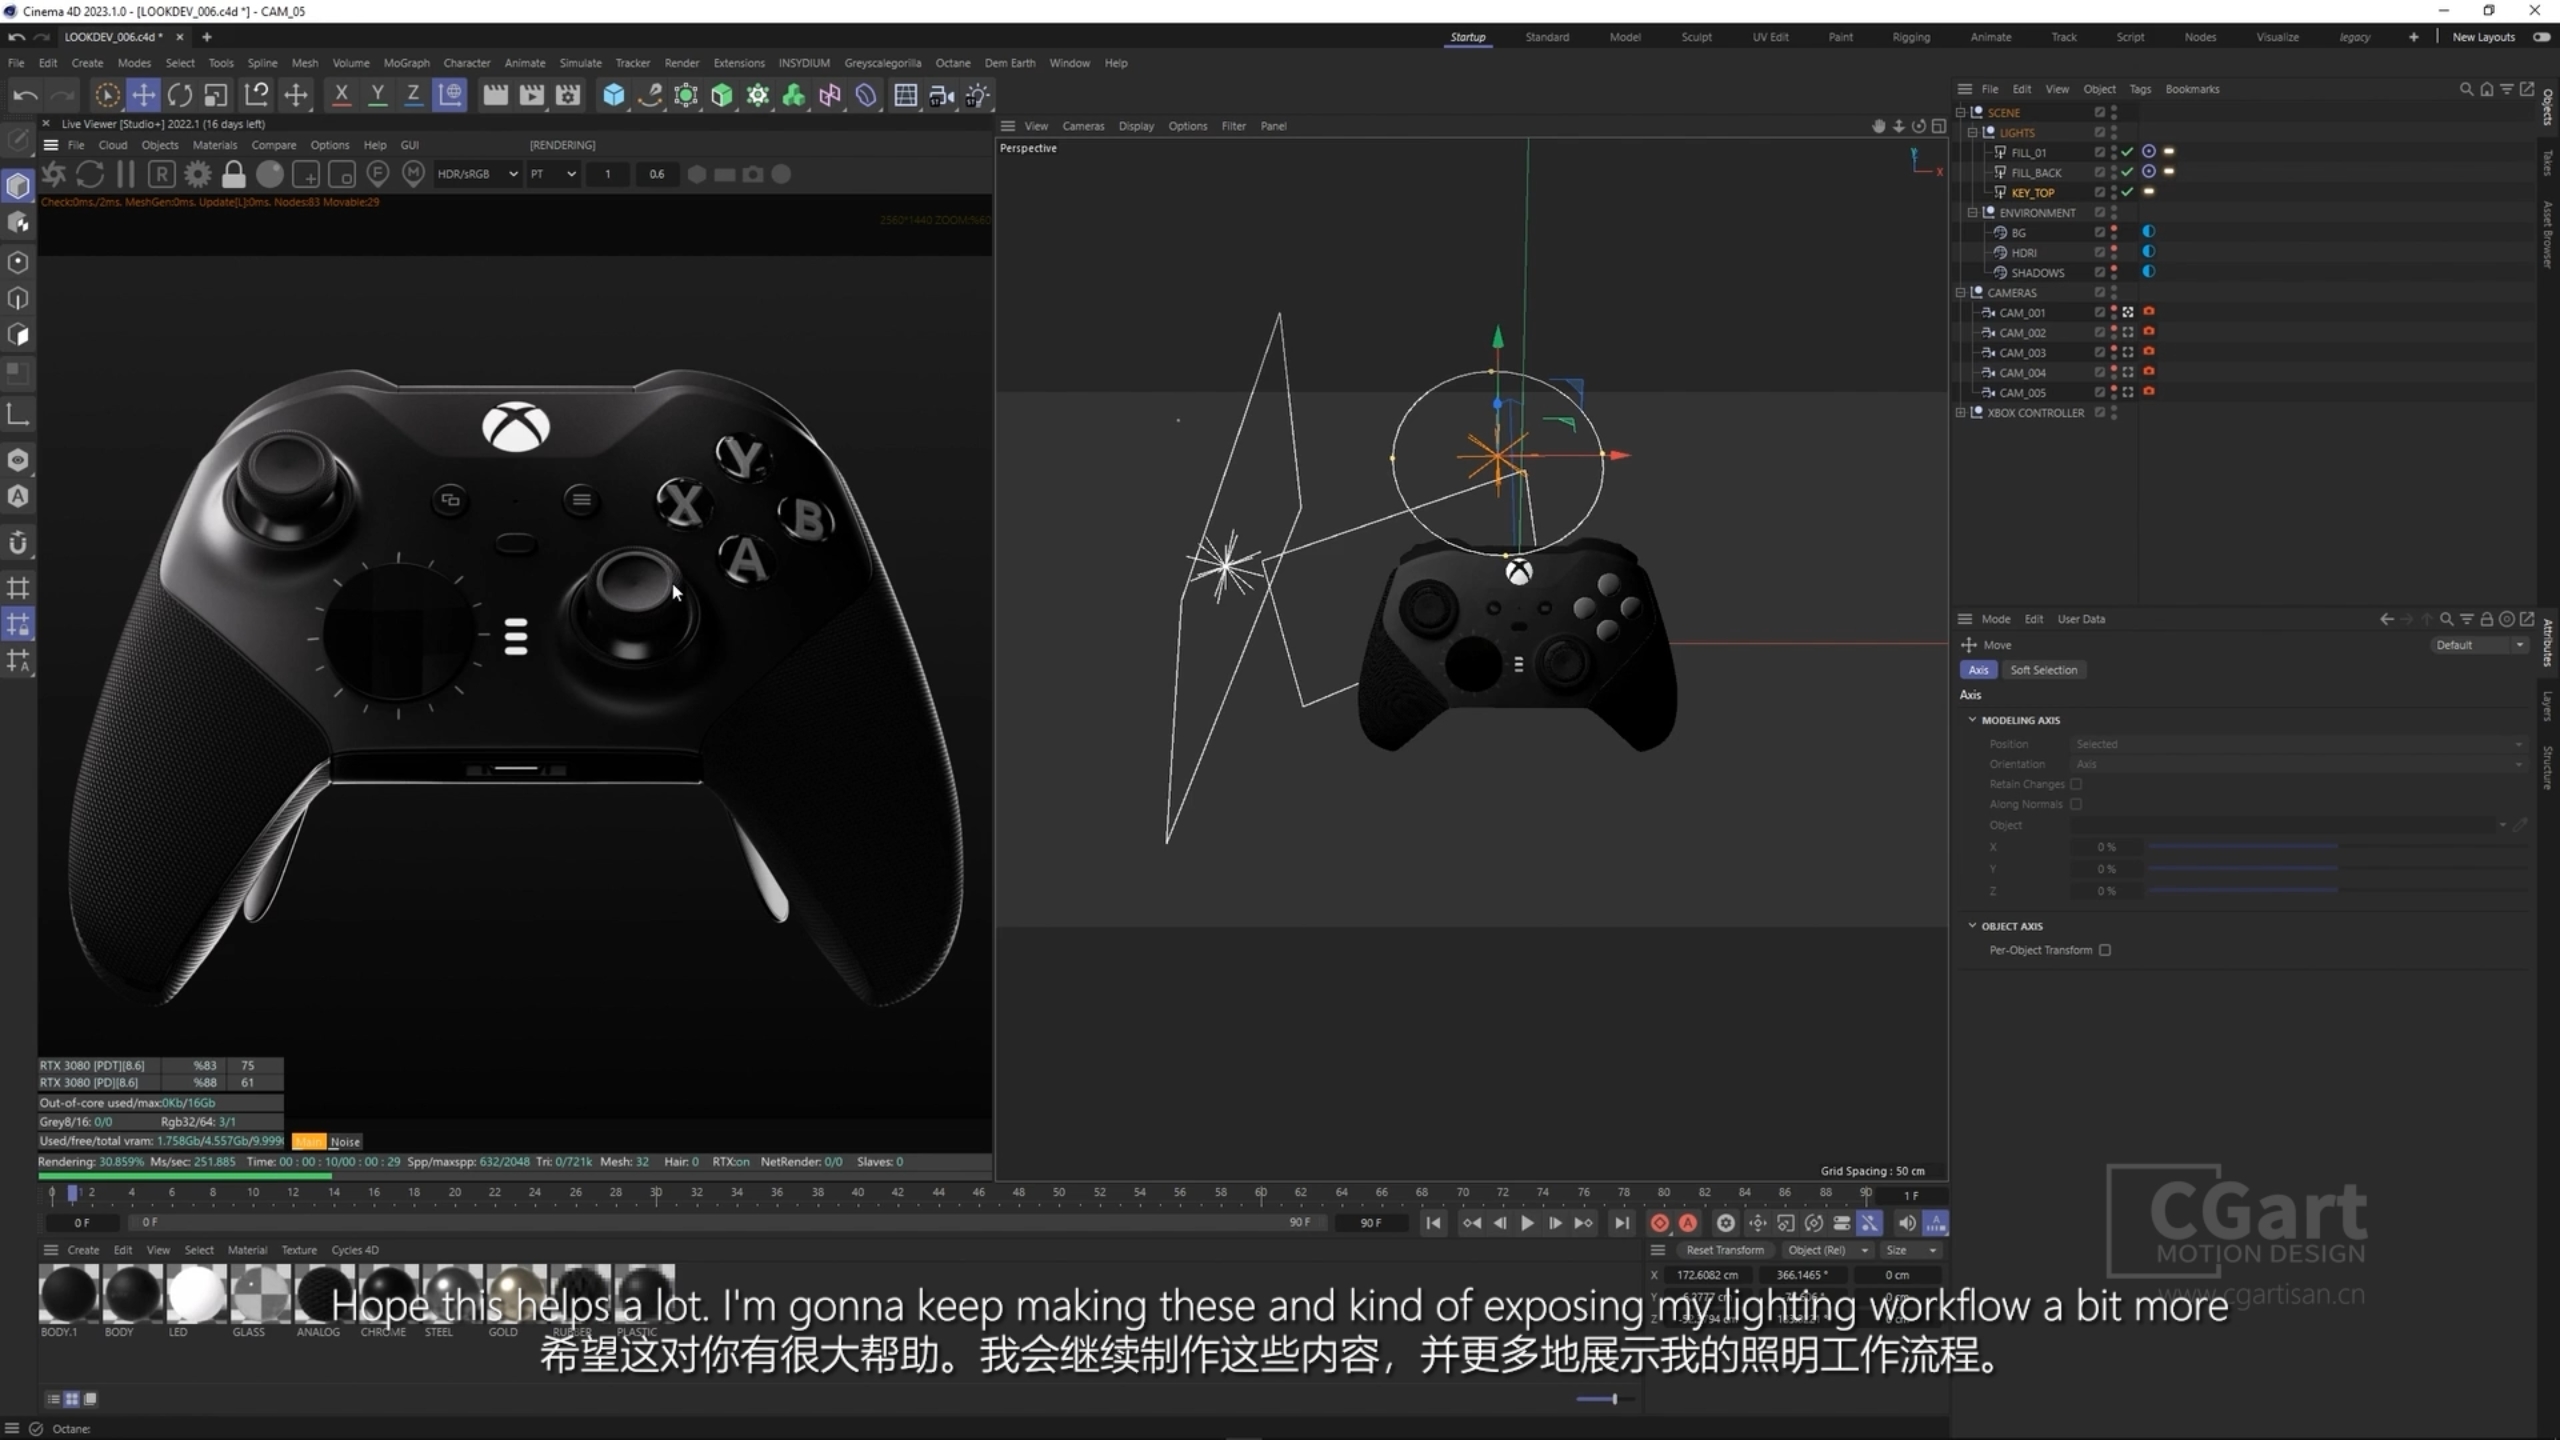Go to end of timeline
Viewport: 2560px width, 1440px height.
pos(1621,1223)
